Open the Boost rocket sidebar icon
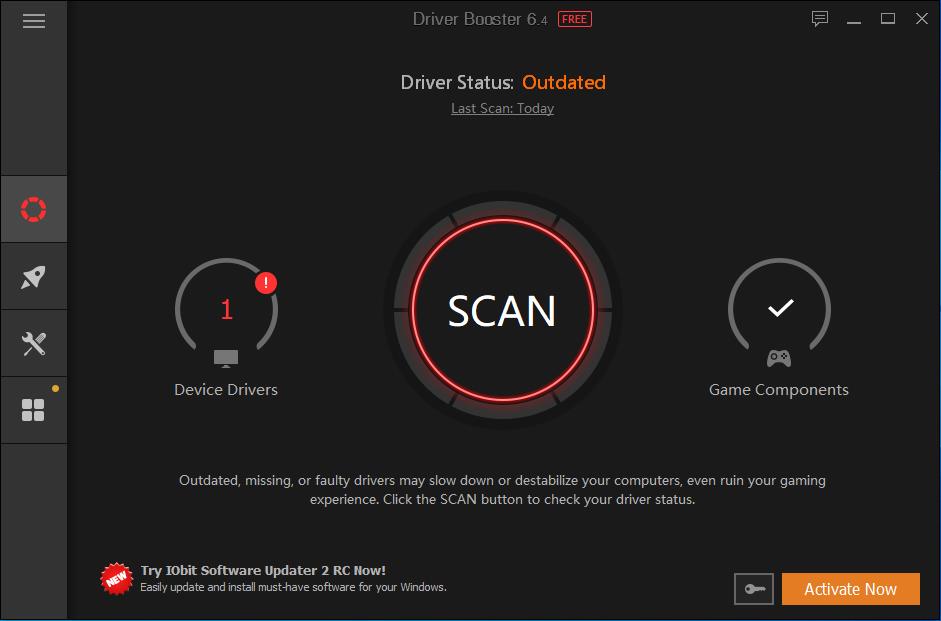 tap(34, 277)
